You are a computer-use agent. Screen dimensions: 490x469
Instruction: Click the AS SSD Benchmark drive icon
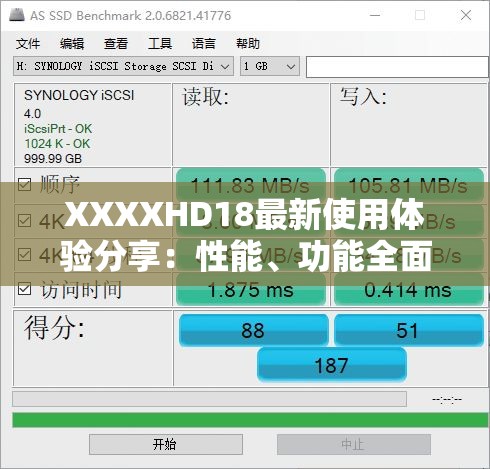click(x=17, y=15)
